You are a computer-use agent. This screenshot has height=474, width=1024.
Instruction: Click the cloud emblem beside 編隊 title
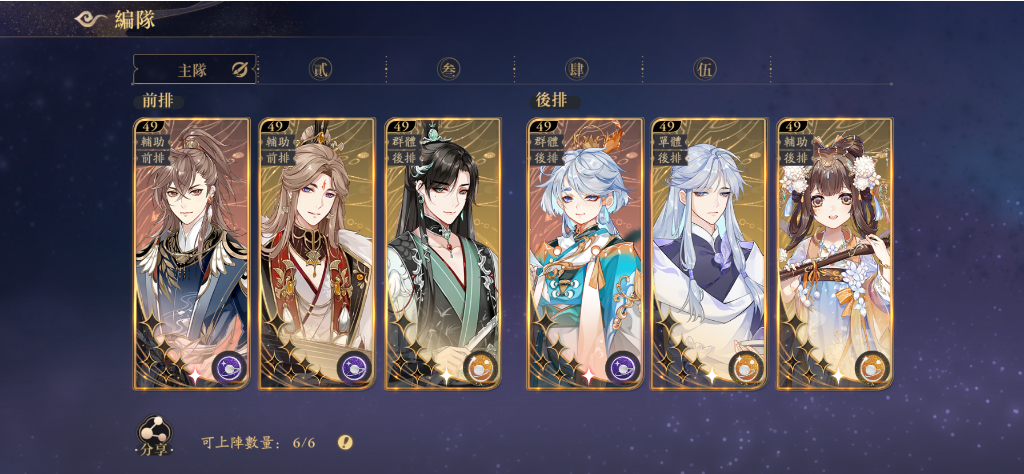(x=91, y=18)
